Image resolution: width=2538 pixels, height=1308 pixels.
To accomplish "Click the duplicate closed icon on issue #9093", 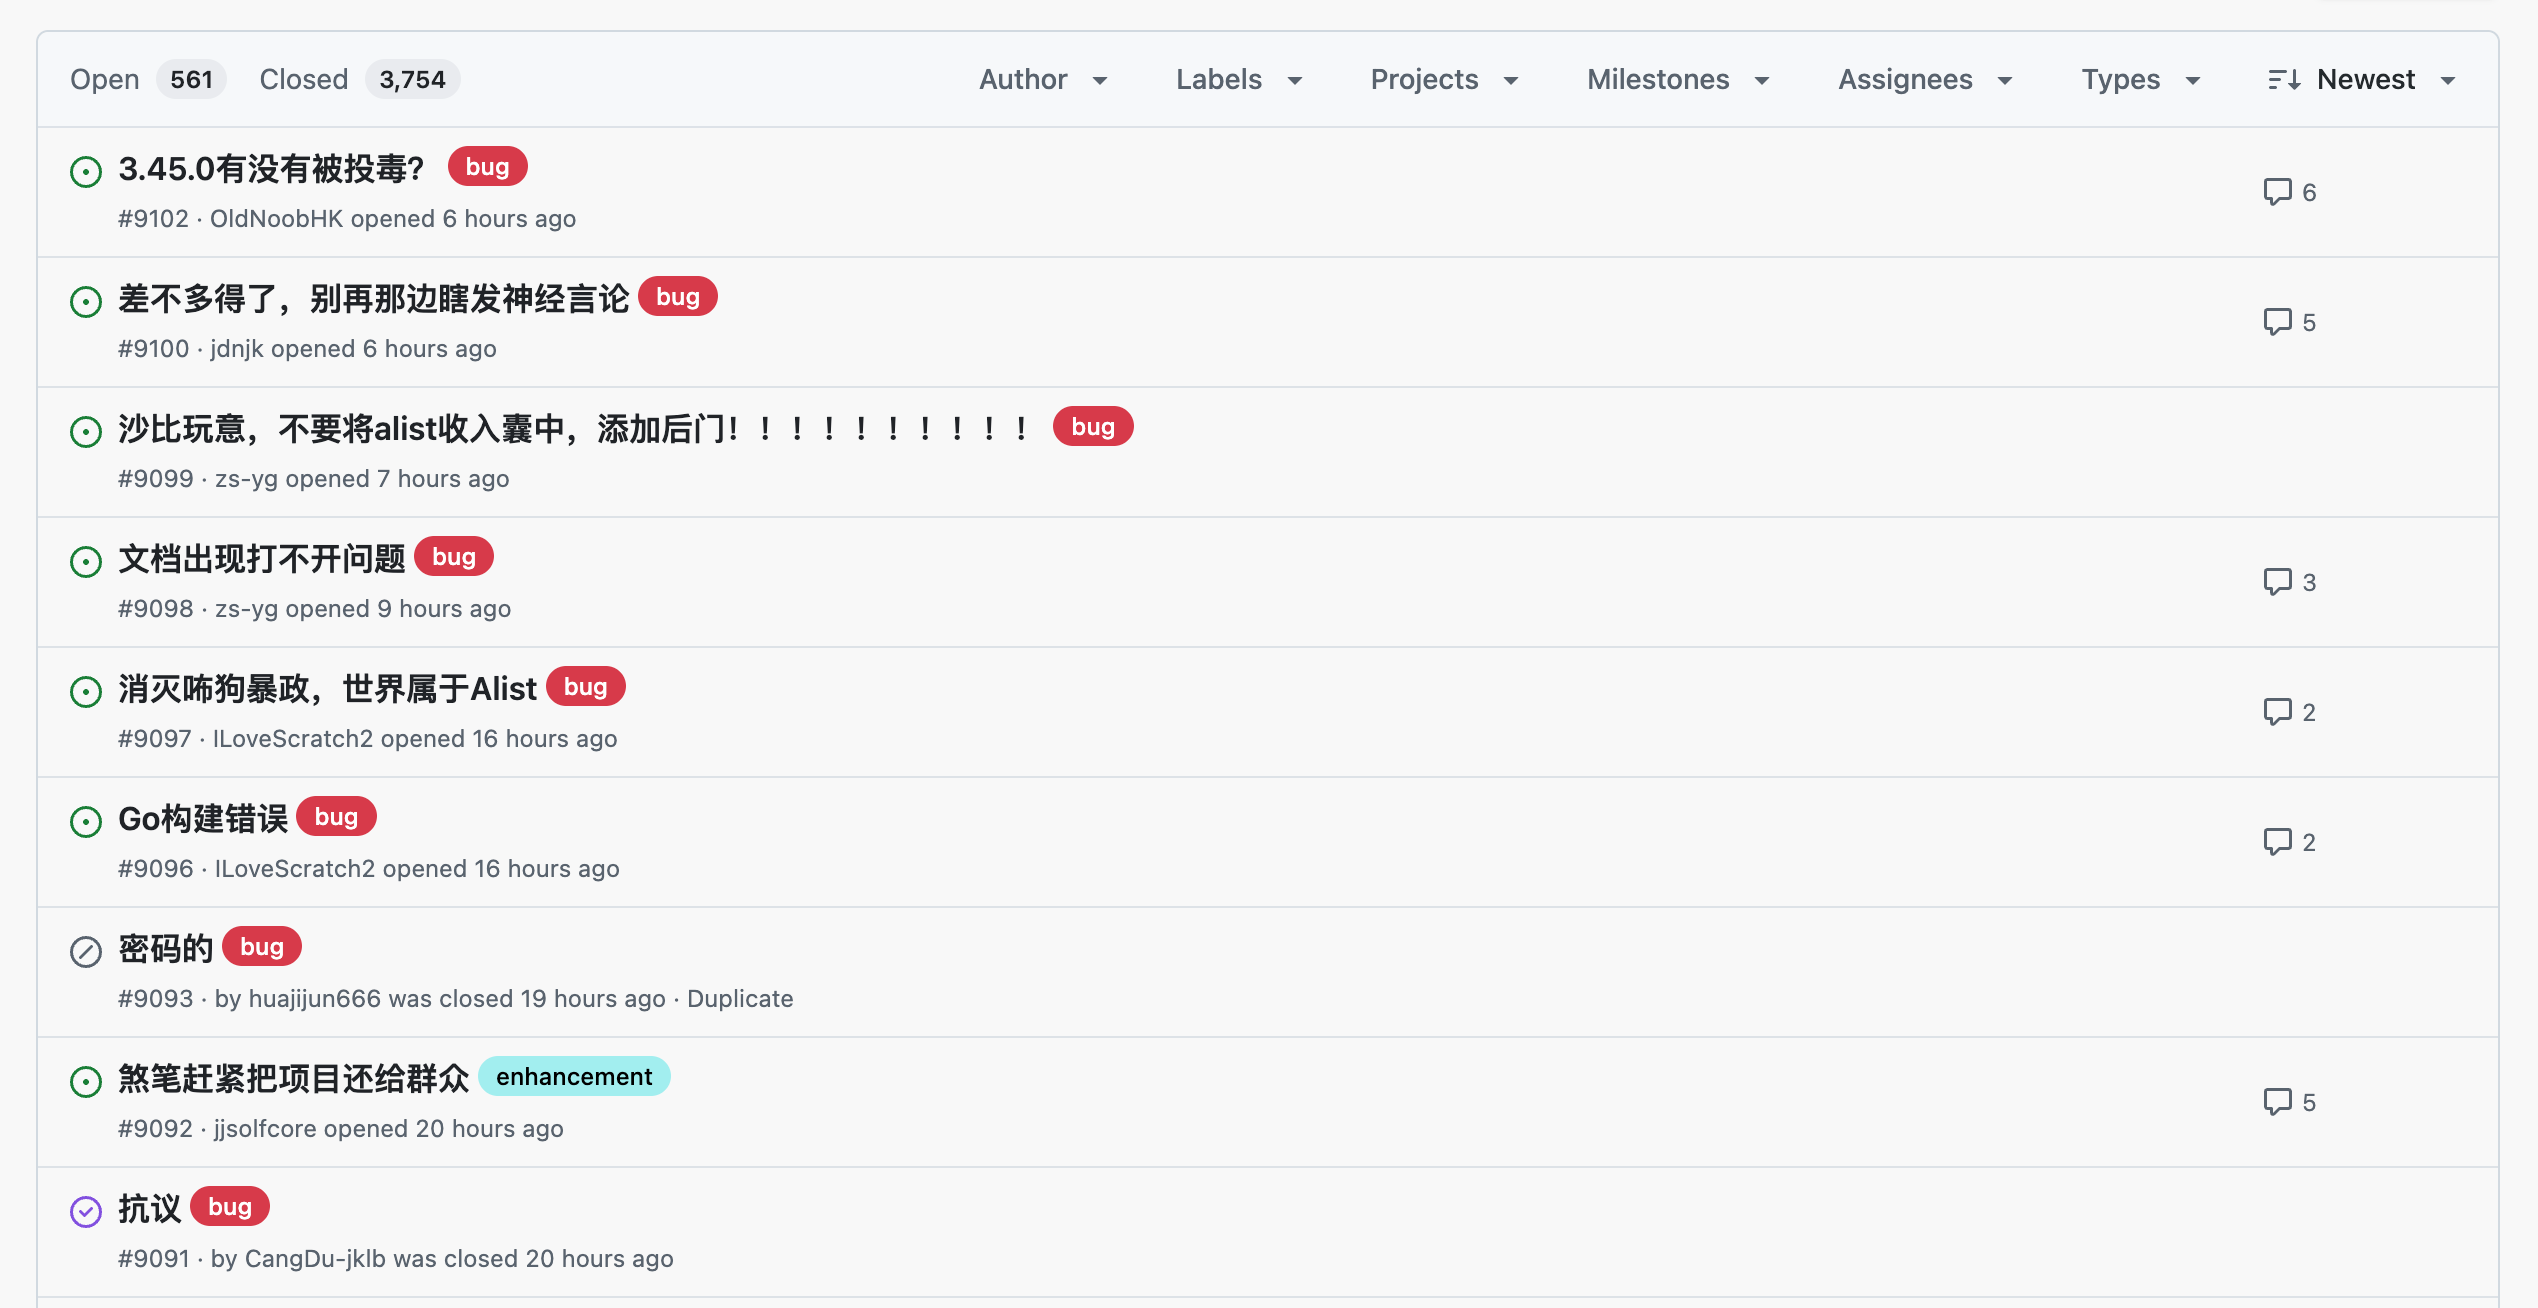I will (86, 951).
